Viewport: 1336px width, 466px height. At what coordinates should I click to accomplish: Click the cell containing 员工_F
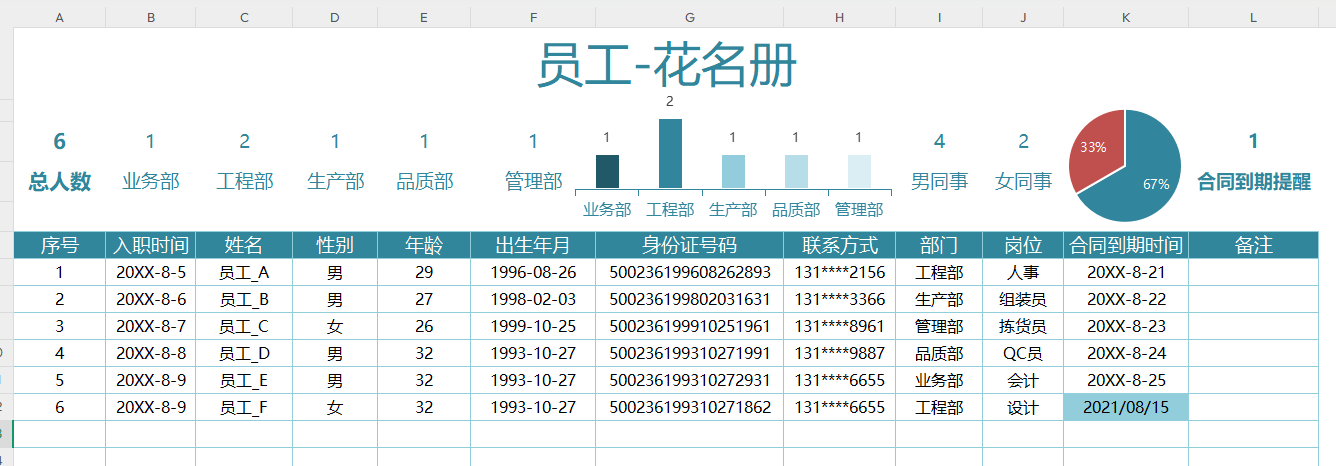click(x=244, y=407)
